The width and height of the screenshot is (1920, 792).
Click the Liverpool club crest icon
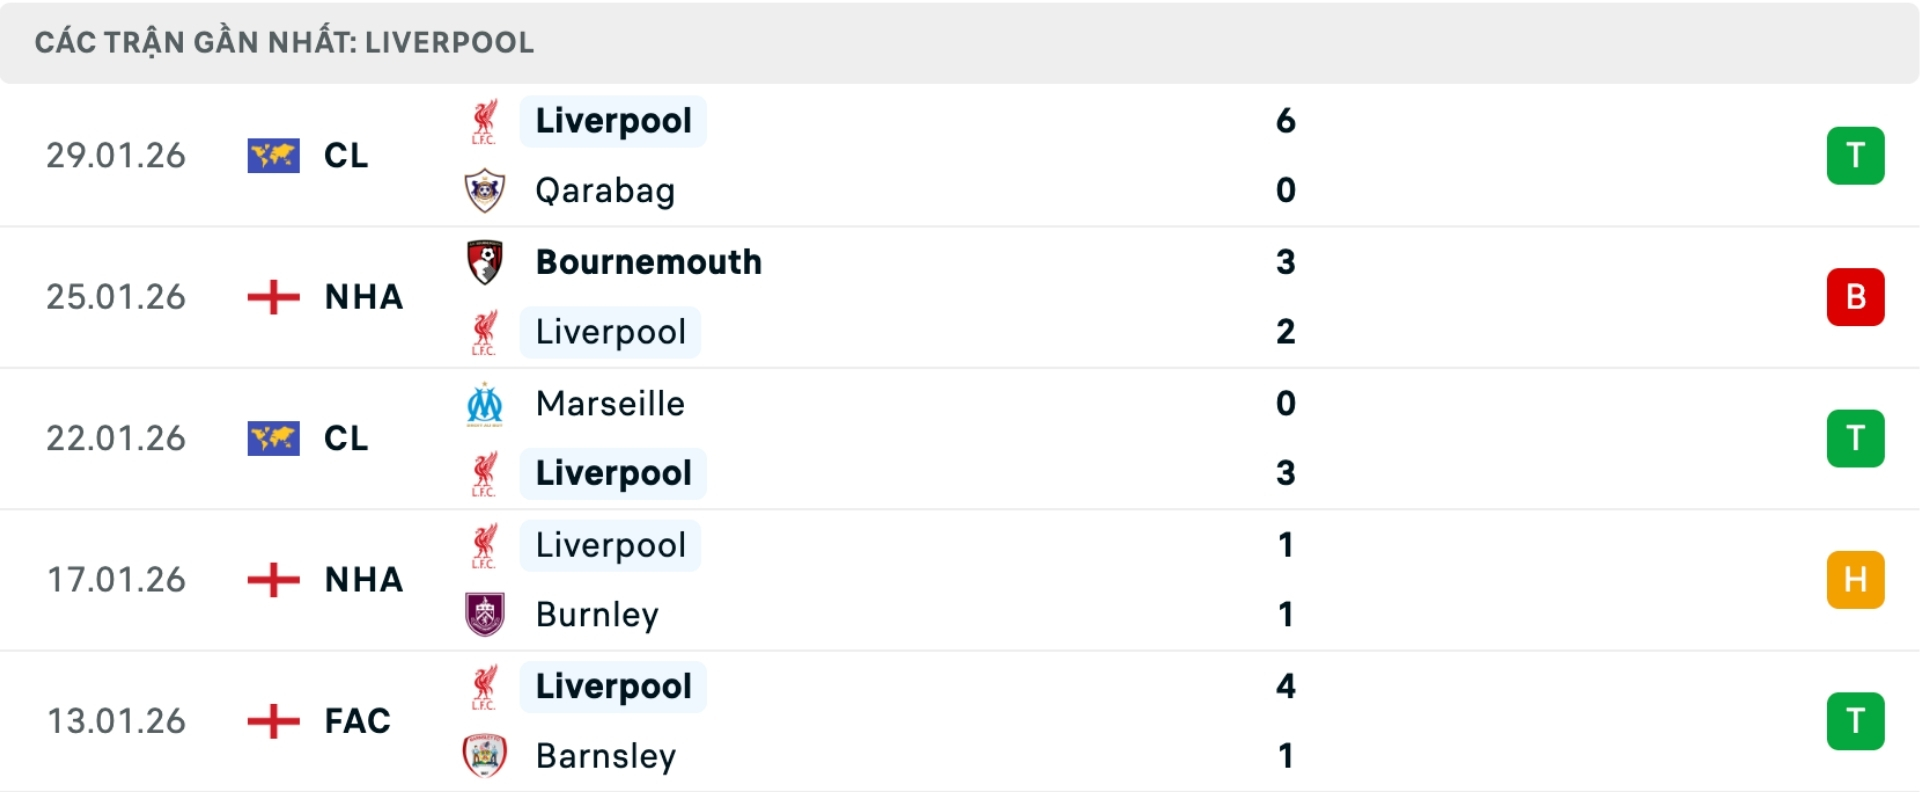(486, 120)
